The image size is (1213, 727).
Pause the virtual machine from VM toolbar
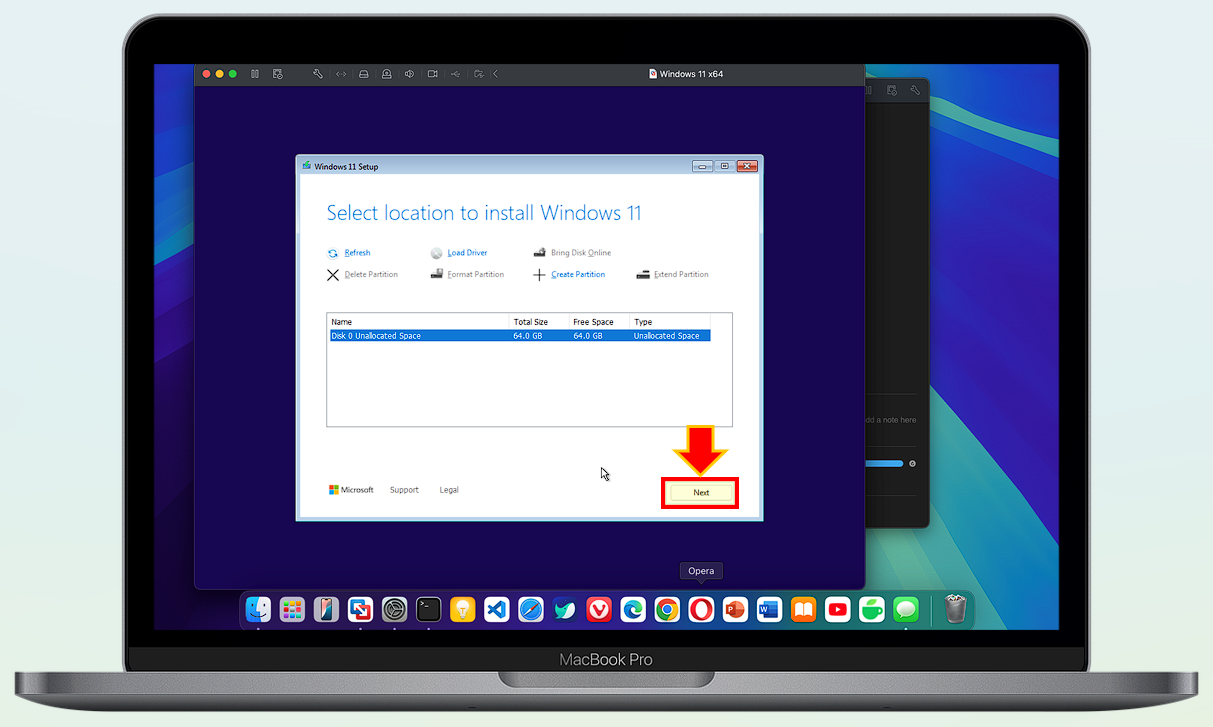click(x=255, y=74)
